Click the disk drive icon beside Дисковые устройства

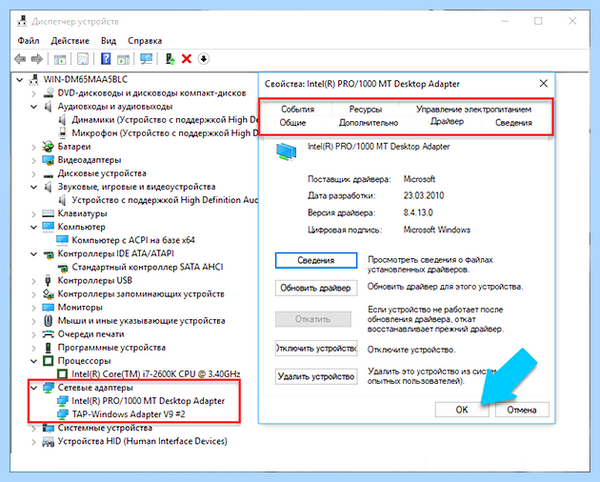(48, 174)
